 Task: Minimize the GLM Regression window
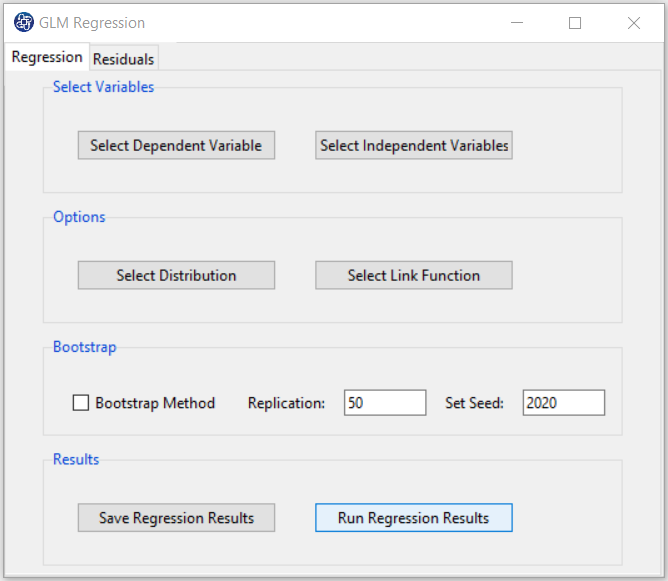(517, 23)
